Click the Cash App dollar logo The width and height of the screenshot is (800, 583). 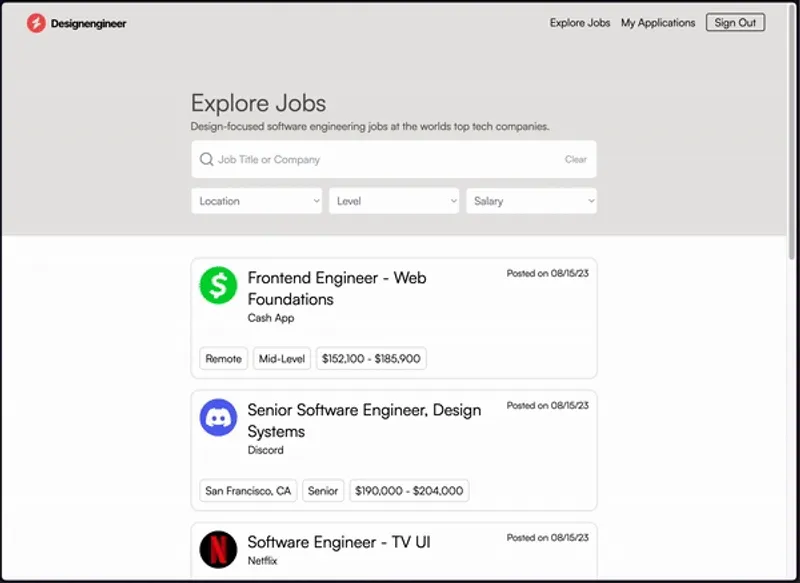tap(218, 285)
